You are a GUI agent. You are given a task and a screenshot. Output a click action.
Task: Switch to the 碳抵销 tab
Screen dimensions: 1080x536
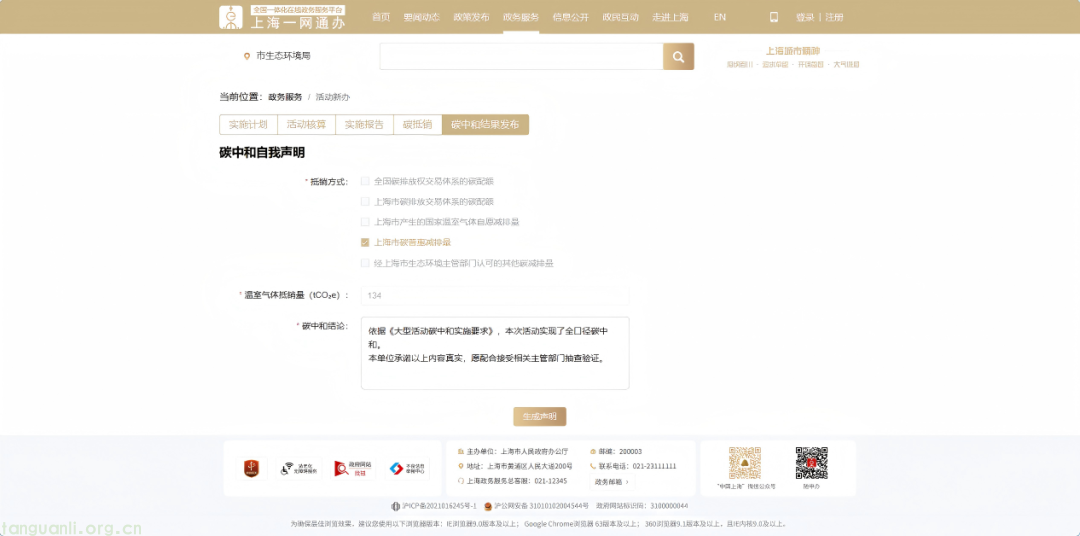tap(417, 125)
